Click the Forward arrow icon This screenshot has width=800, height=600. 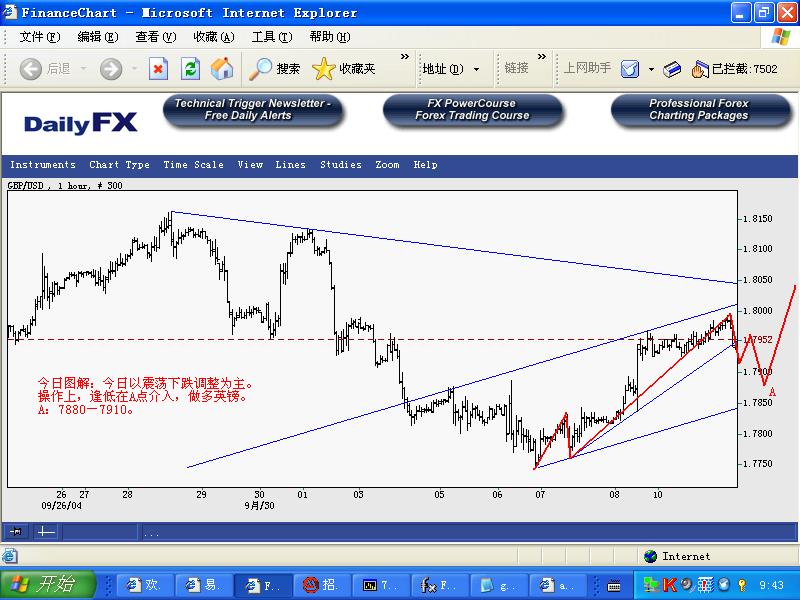[x=111, y=68]
